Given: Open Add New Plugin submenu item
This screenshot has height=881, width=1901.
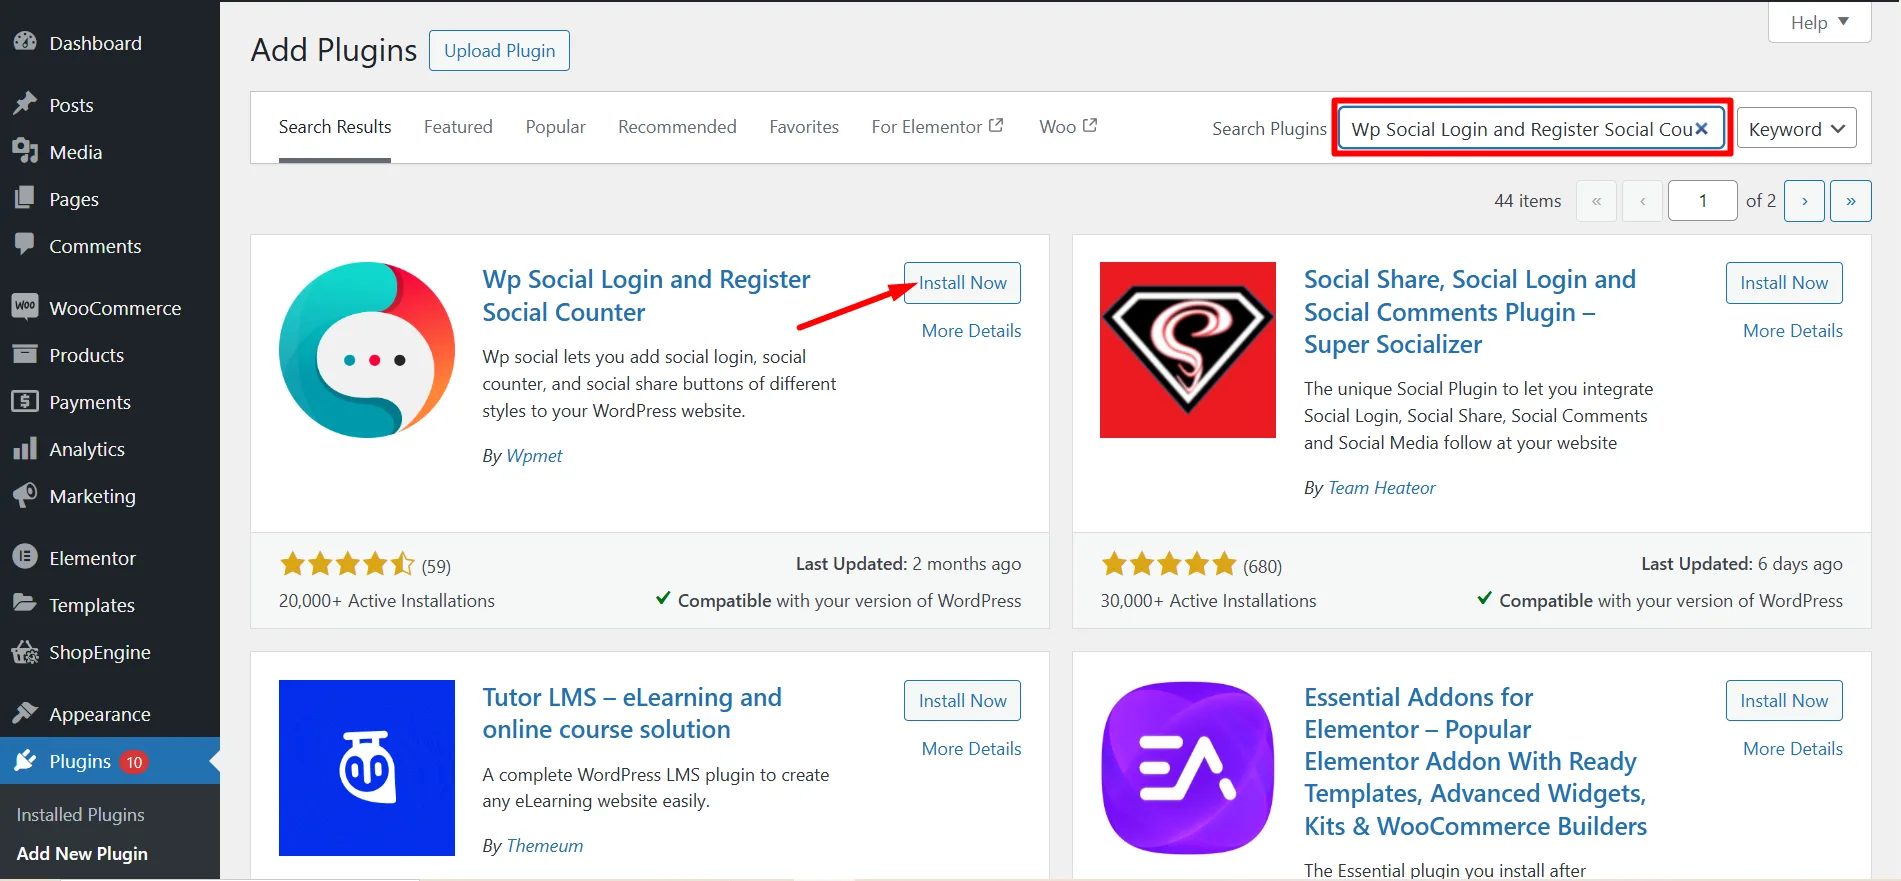Looking at the screenshot, I should coord(82,853).
